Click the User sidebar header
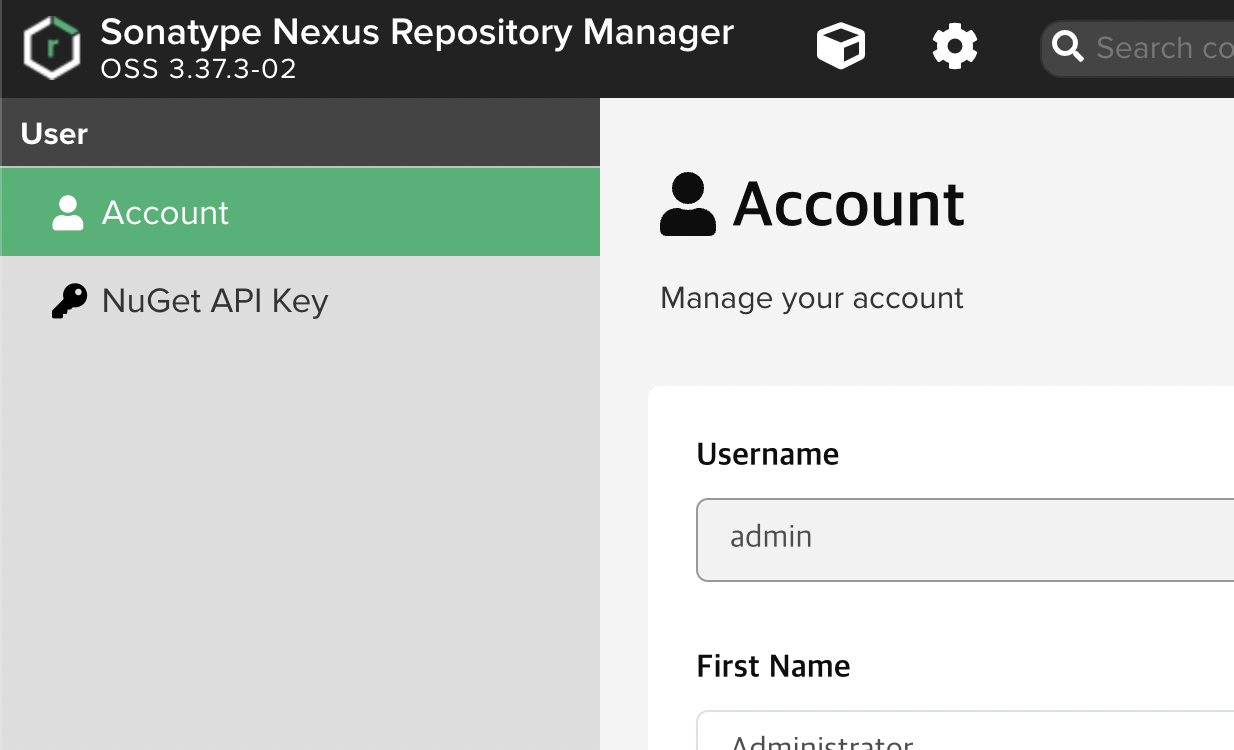 click(55, 133)
